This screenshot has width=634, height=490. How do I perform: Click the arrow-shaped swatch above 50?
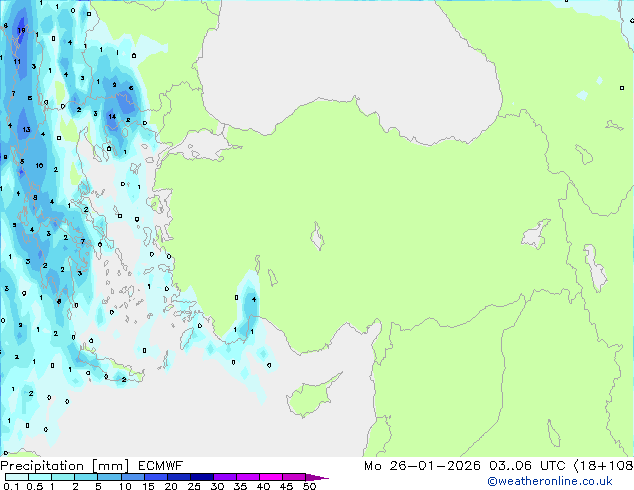(317, 477)
